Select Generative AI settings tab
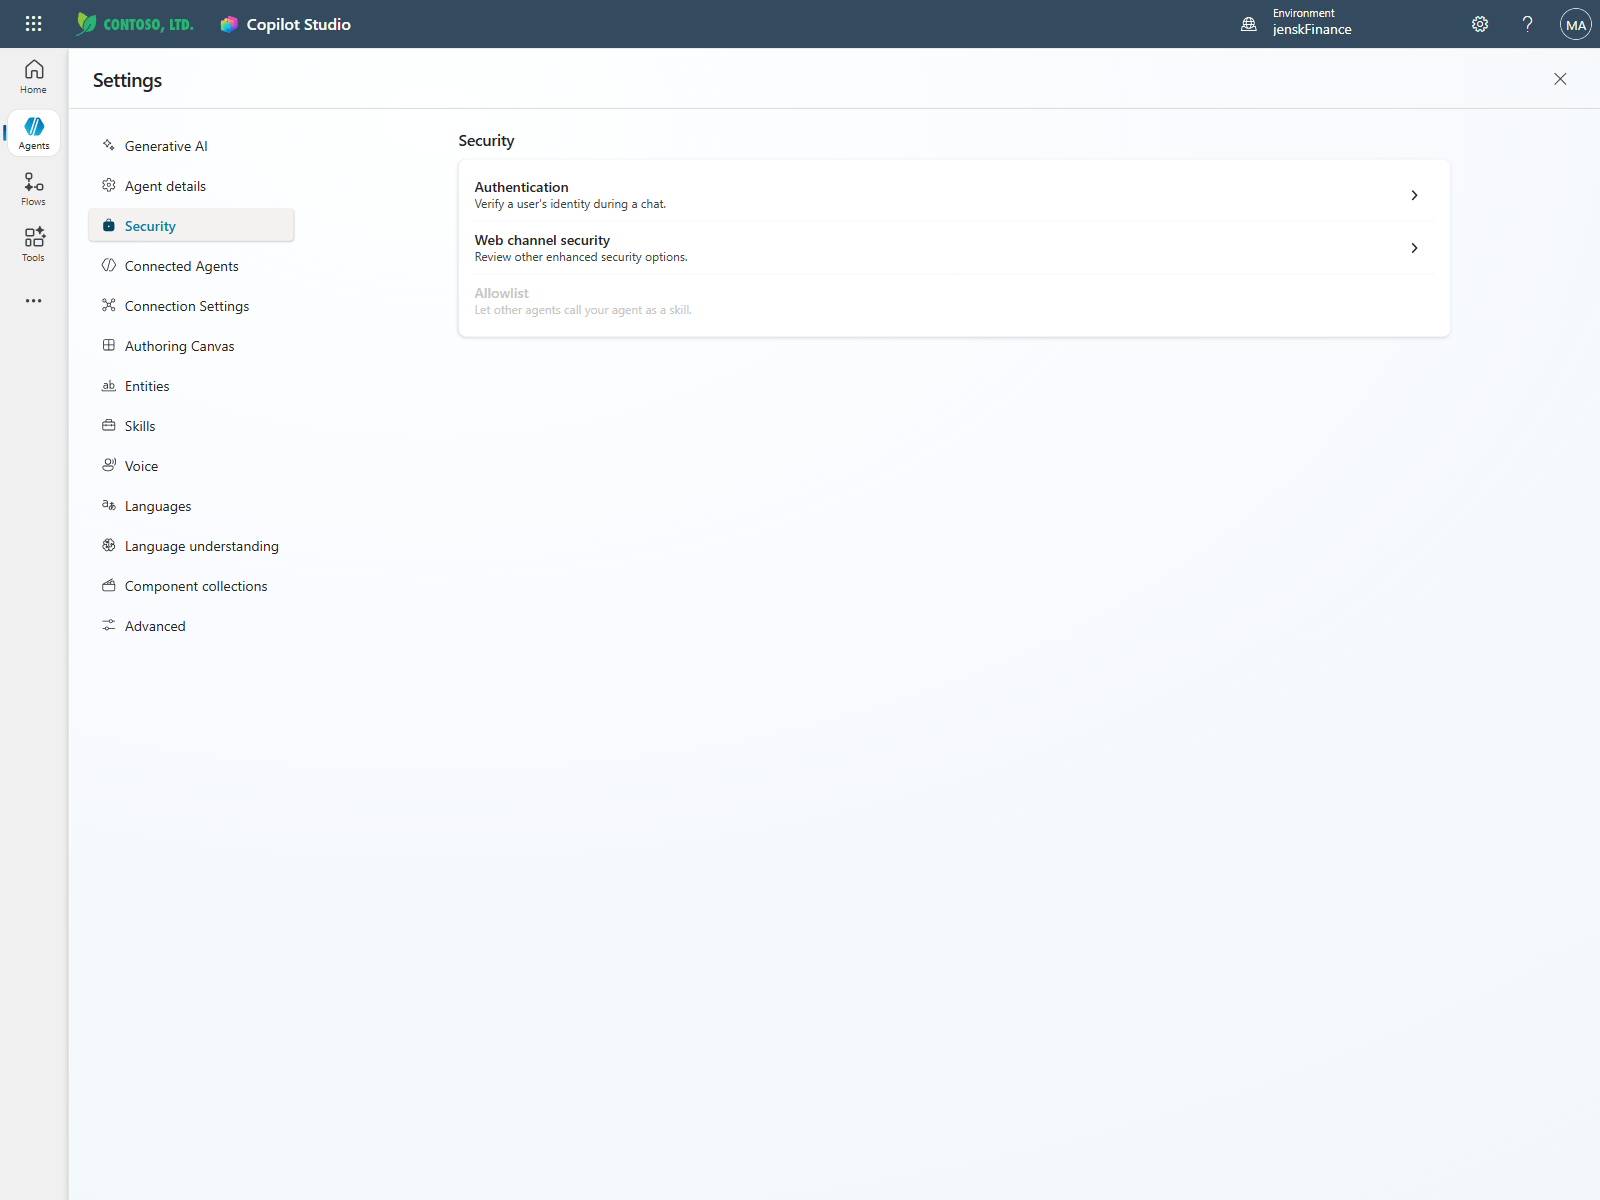Image resolution: width=1600 pixels, height=1200 pixels. tap(191, 146)
